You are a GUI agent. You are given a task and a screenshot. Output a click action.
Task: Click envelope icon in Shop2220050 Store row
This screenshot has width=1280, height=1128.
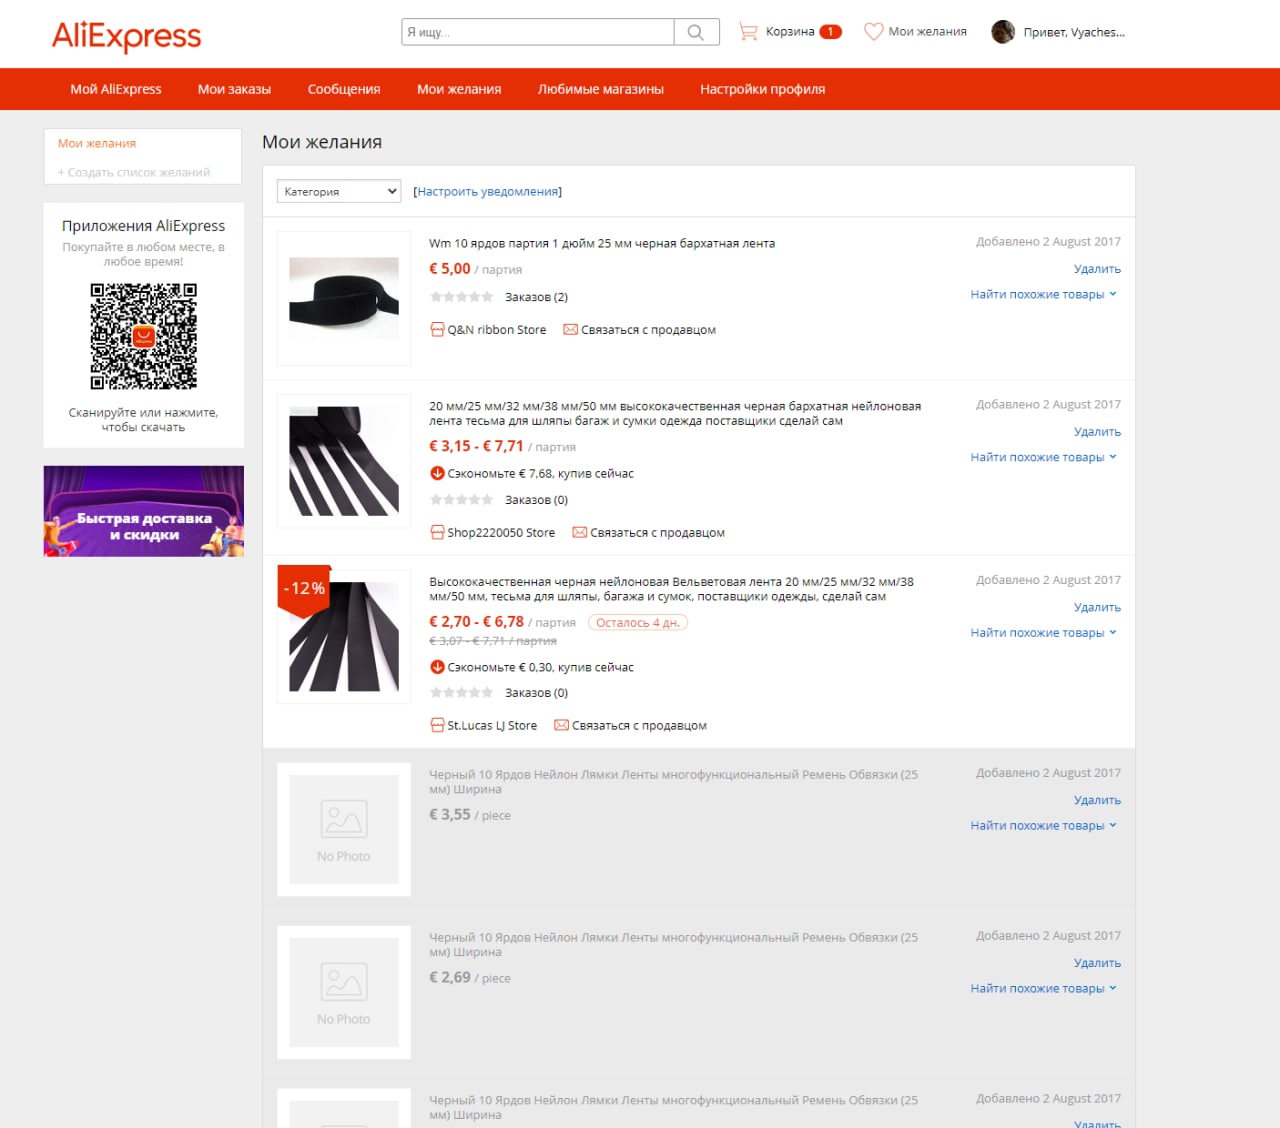coord(579,532)
